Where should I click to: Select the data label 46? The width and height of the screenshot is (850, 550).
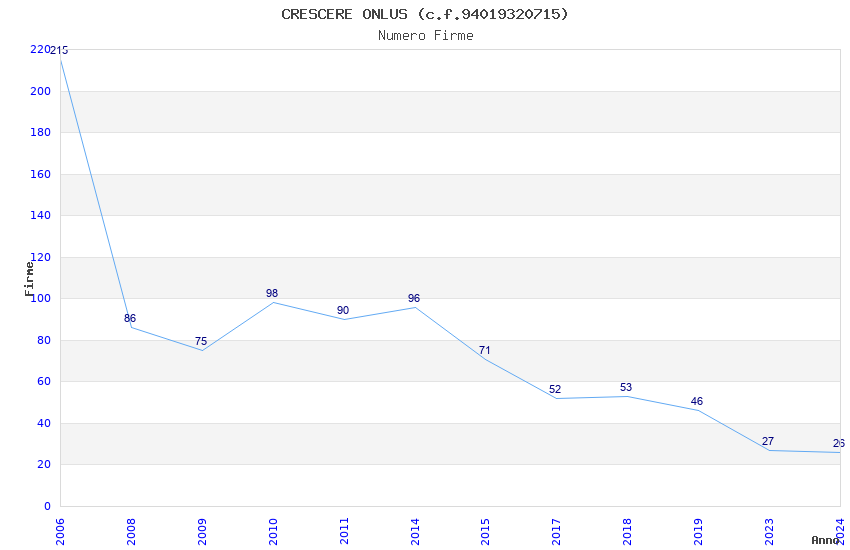click(697, 402)
